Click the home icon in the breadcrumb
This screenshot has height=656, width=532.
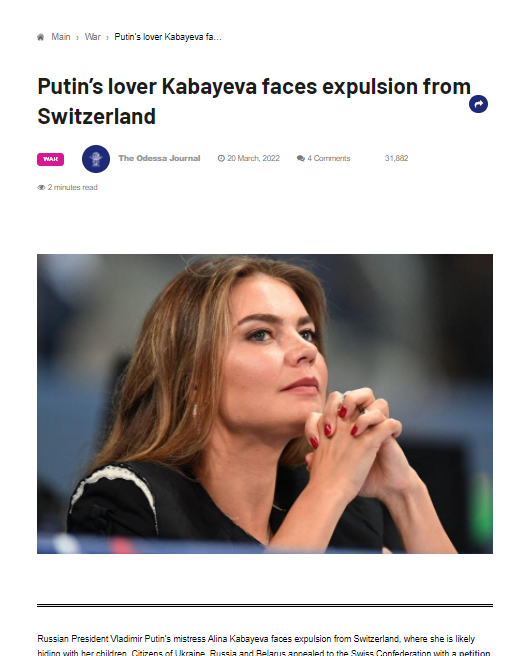click(41, 37)
